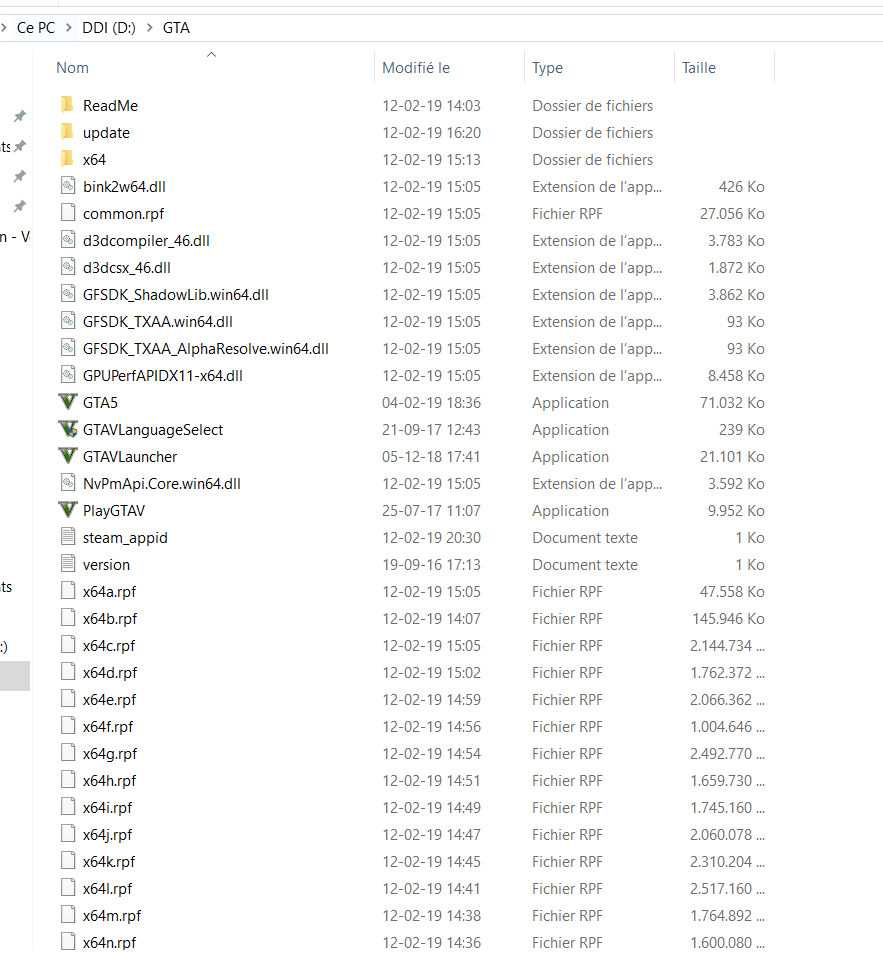Click the PlayGTAV application icon
The image size is (883, 972).
[68, 510]
